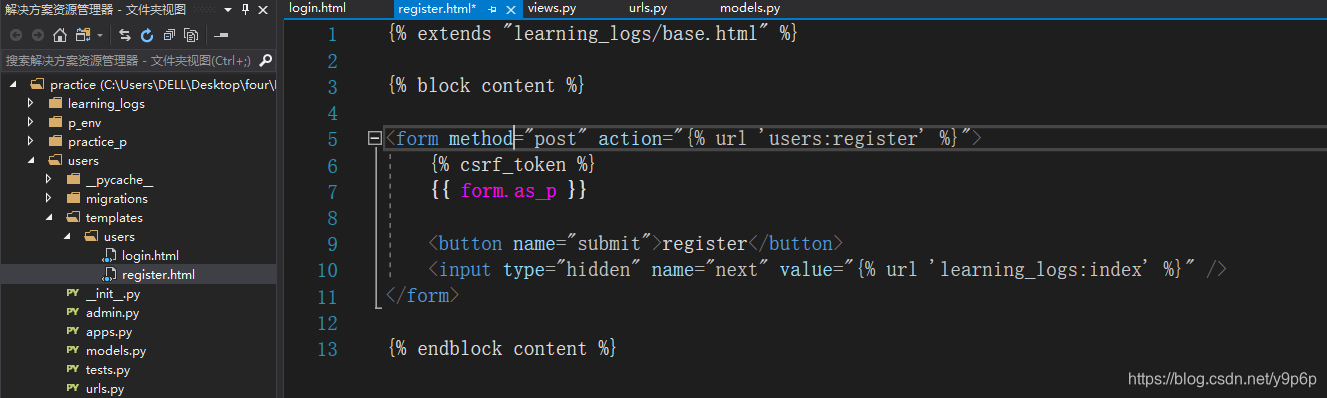The width and height of the screenshot is (1327, 398).
Task: Select urls.py in the file tree
Action: point(105,388)
